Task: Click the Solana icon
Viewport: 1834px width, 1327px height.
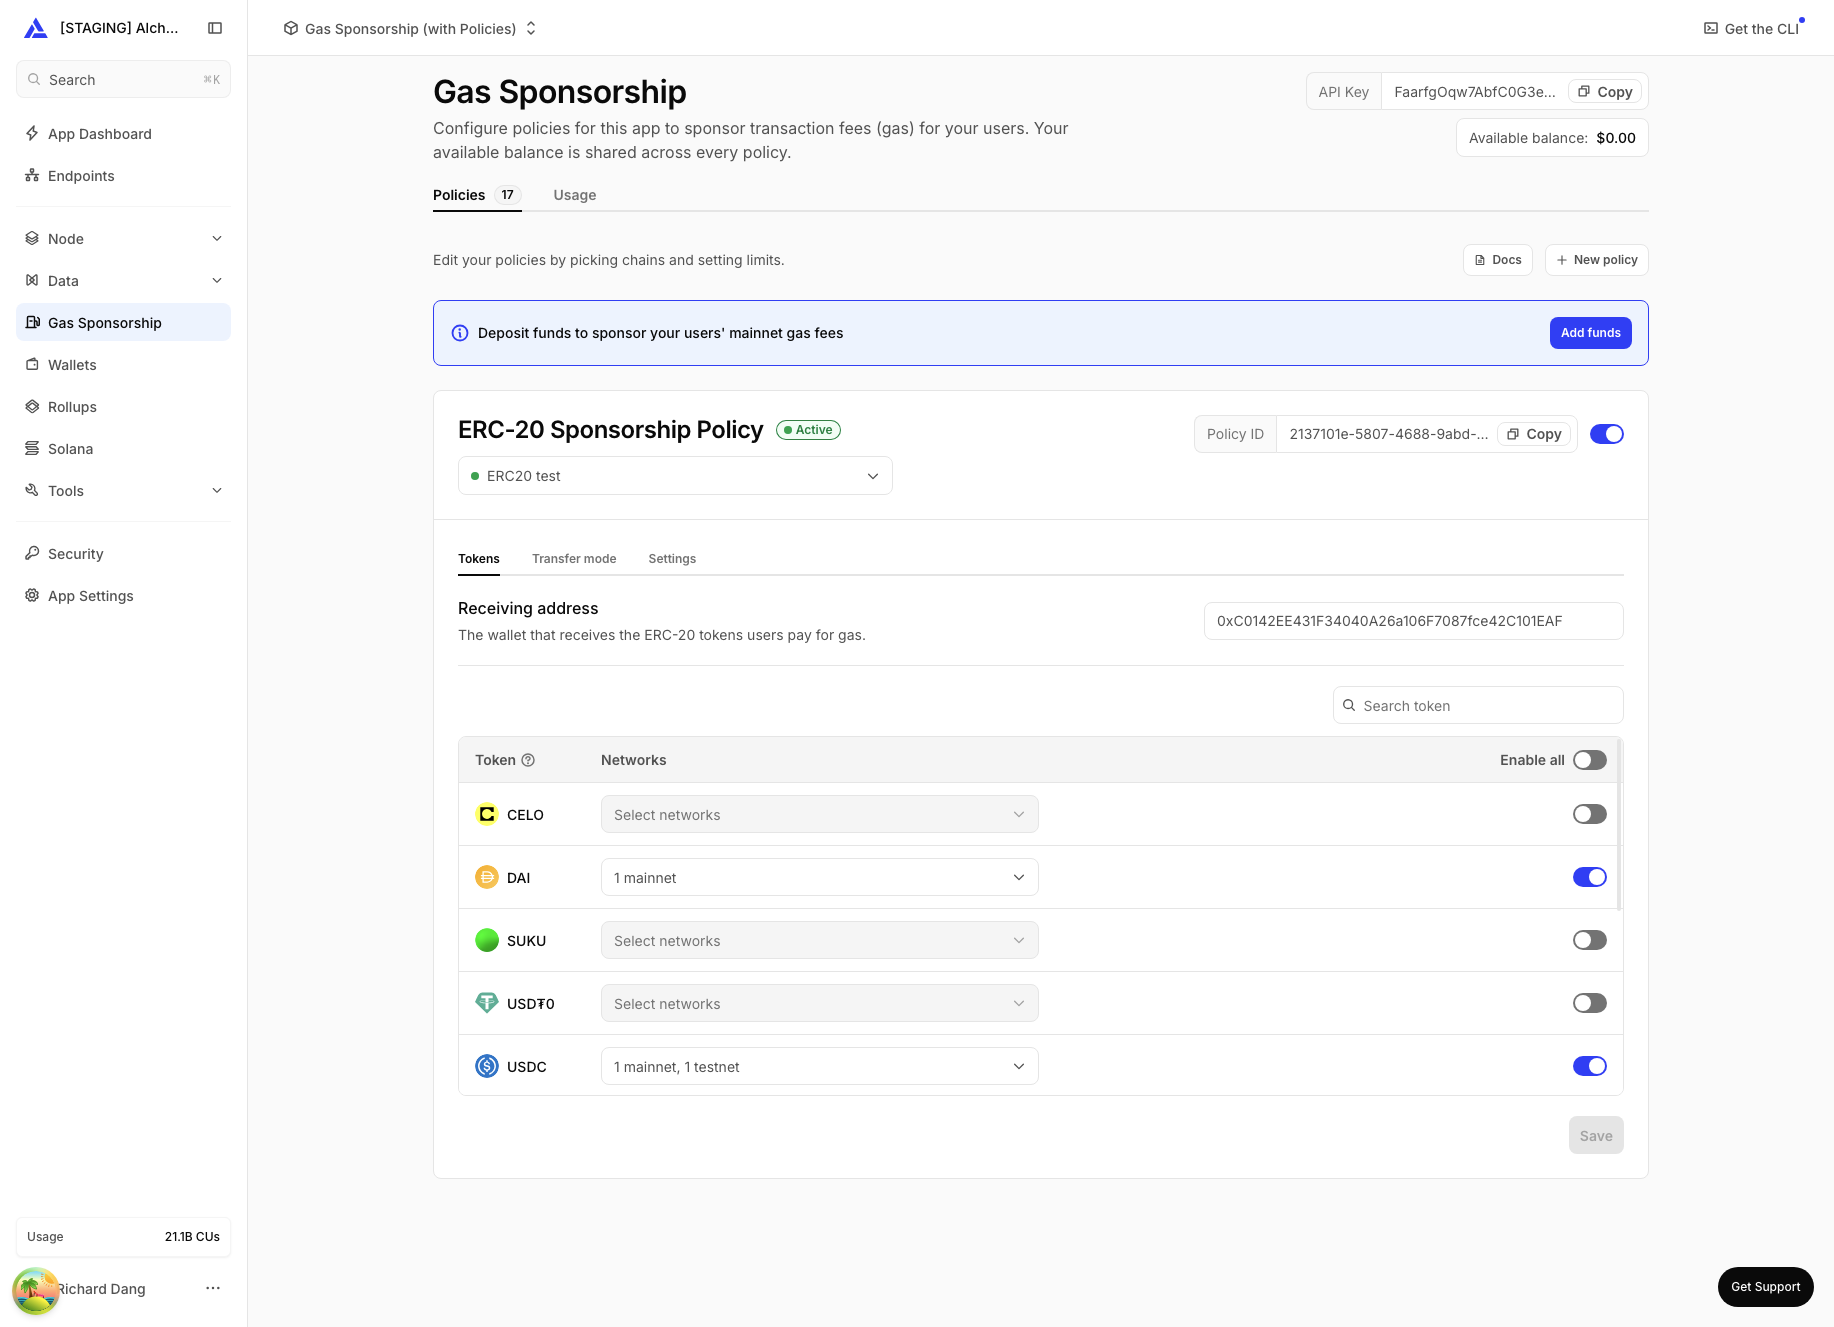Action: point(32,448)
